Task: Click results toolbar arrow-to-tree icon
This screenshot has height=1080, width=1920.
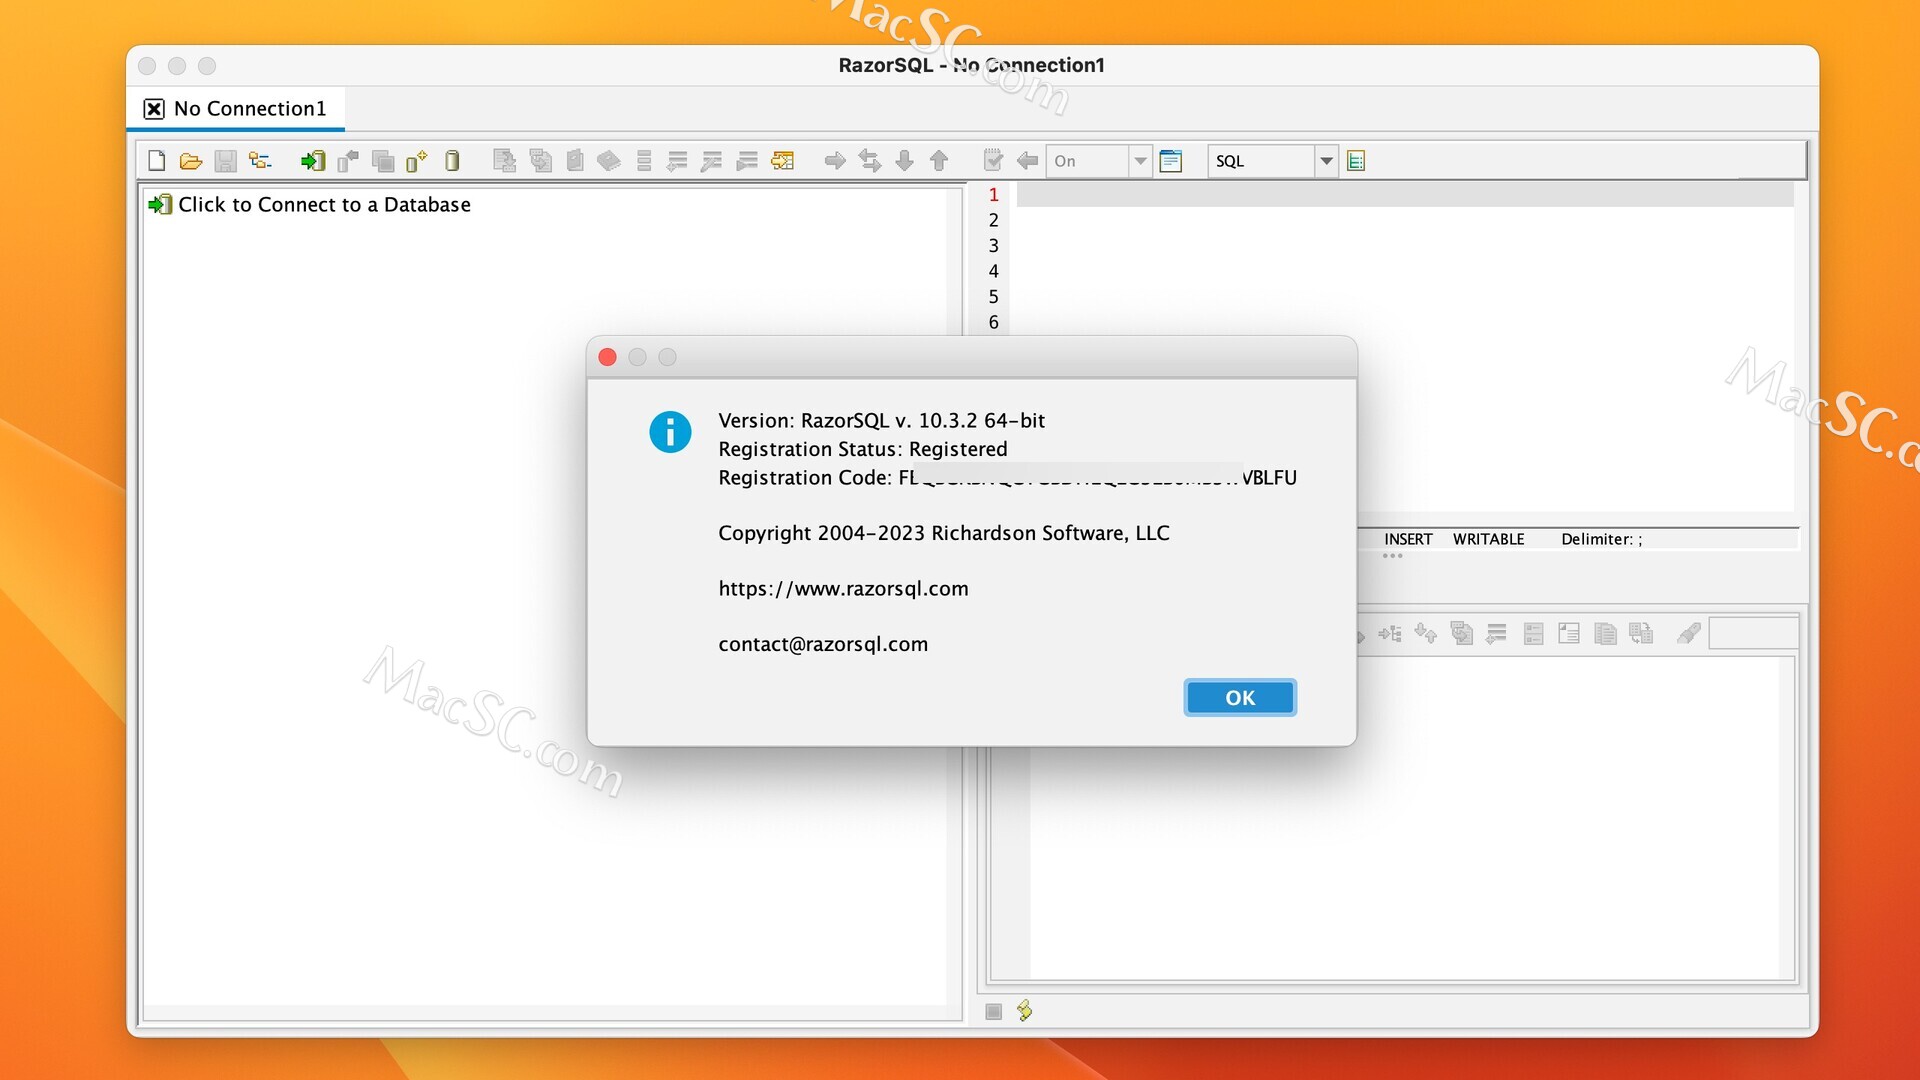Action: (1390, 634)
